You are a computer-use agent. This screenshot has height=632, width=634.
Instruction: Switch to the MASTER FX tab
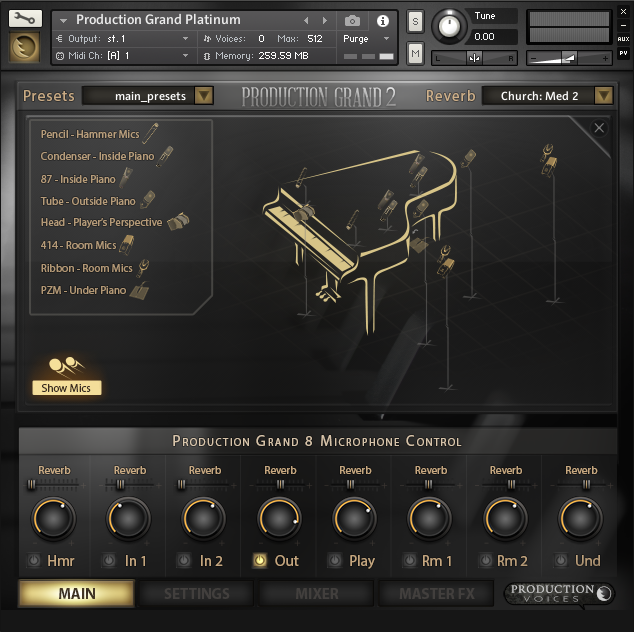pyautogui.click(x=437, y=593)
